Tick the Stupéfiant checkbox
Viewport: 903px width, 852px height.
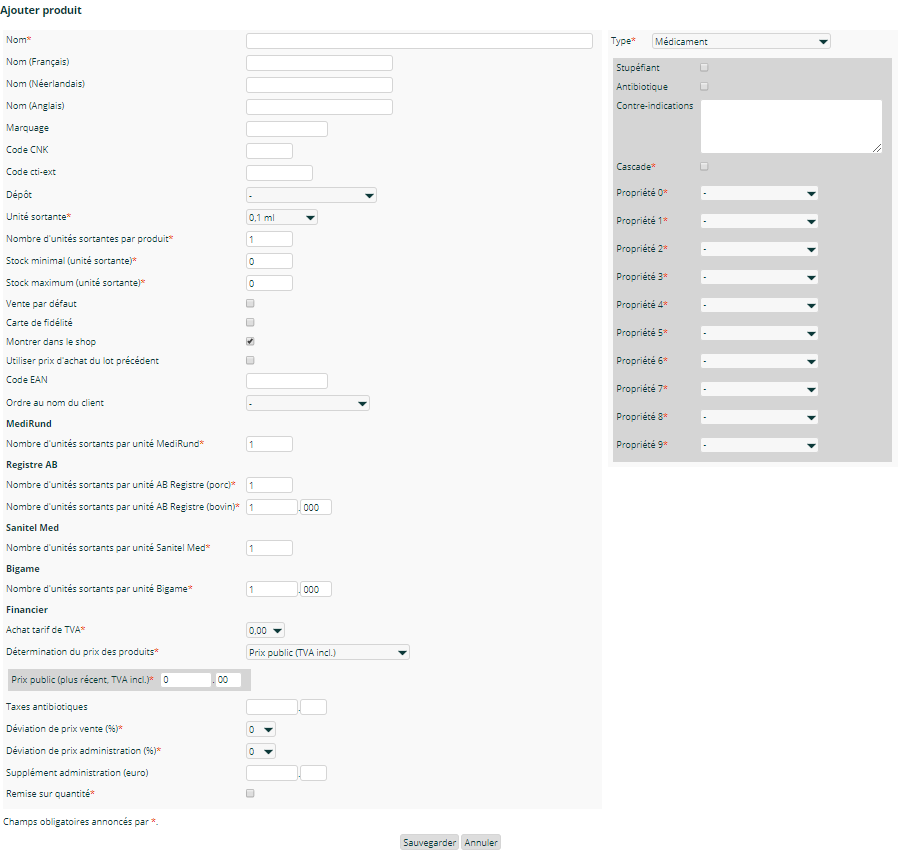point(704,67)
